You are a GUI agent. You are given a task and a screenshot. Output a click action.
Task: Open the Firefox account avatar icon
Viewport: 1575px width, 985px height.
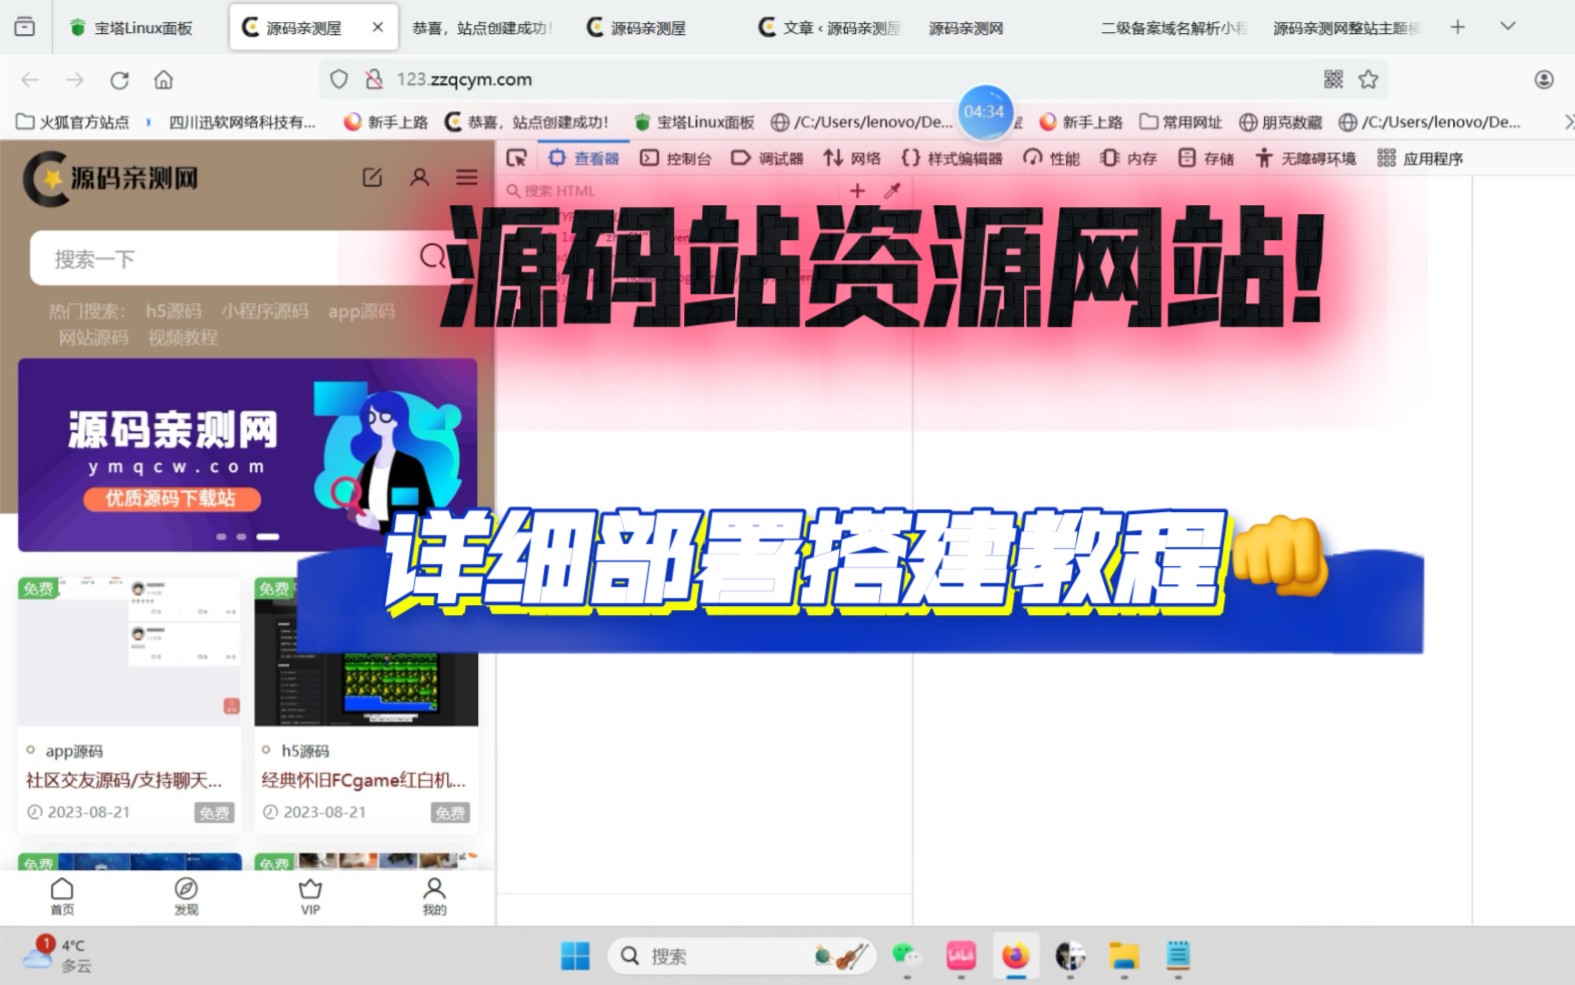pyautogui.click(x=1544, y=79)
